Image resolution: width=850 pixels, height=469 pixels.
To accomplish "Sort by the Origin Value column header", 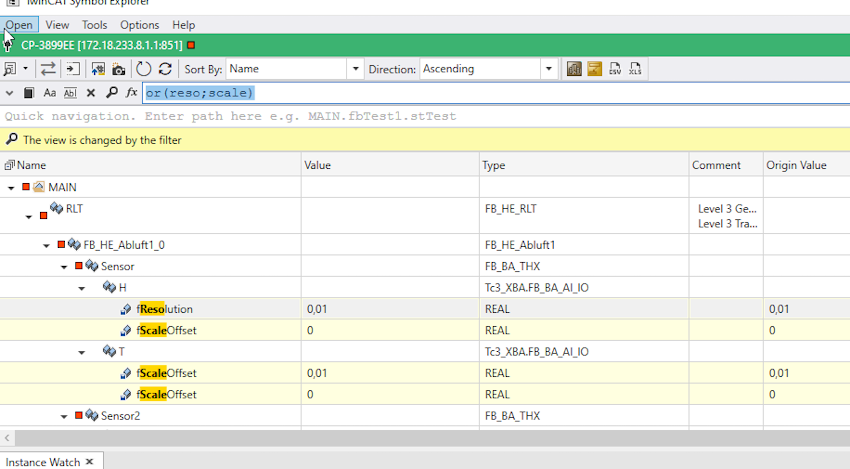I will [807, 165].
